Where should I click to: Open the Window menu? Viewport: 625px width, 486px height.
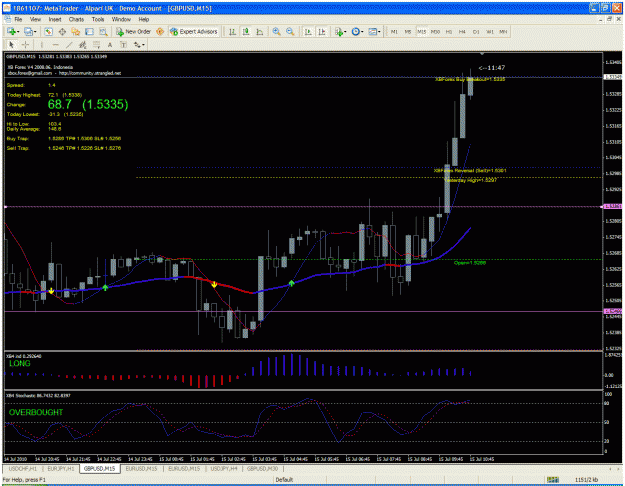(x=121, y=19)
